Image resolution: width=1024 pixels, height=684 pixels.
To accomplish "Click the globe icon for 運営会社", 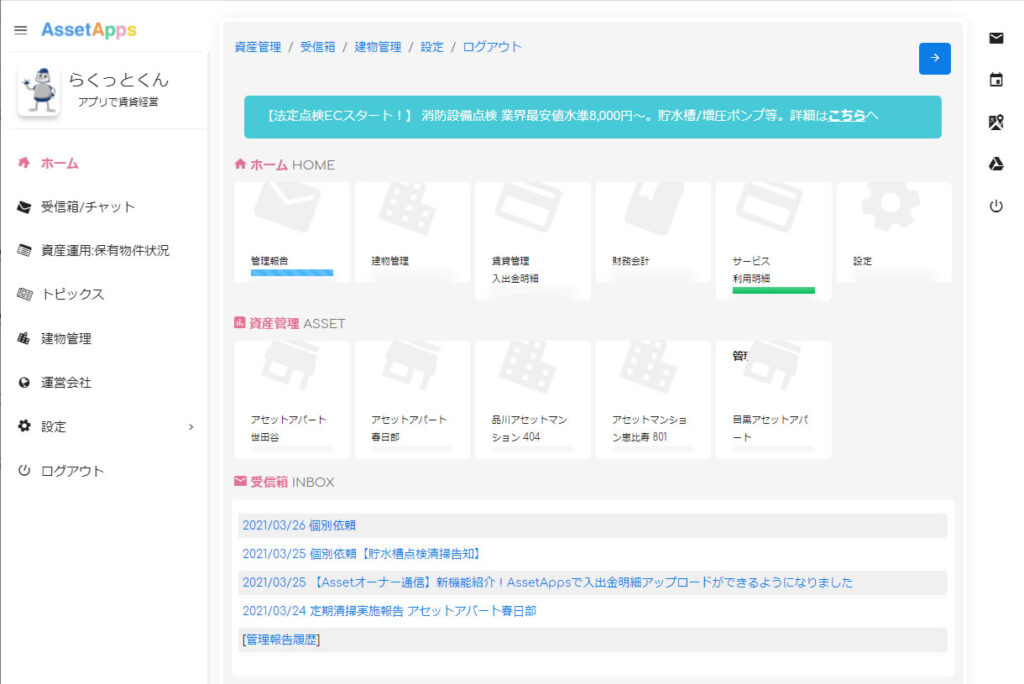I will point(24,383).
